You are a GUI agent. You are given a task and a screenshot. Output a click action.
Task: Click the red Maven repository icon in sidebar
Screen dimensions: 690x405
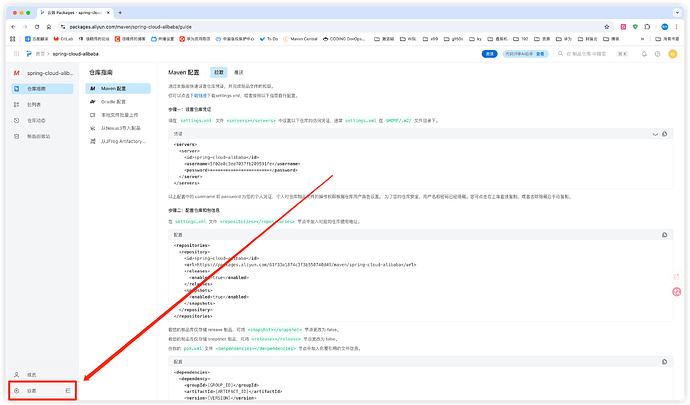(17, 73)
